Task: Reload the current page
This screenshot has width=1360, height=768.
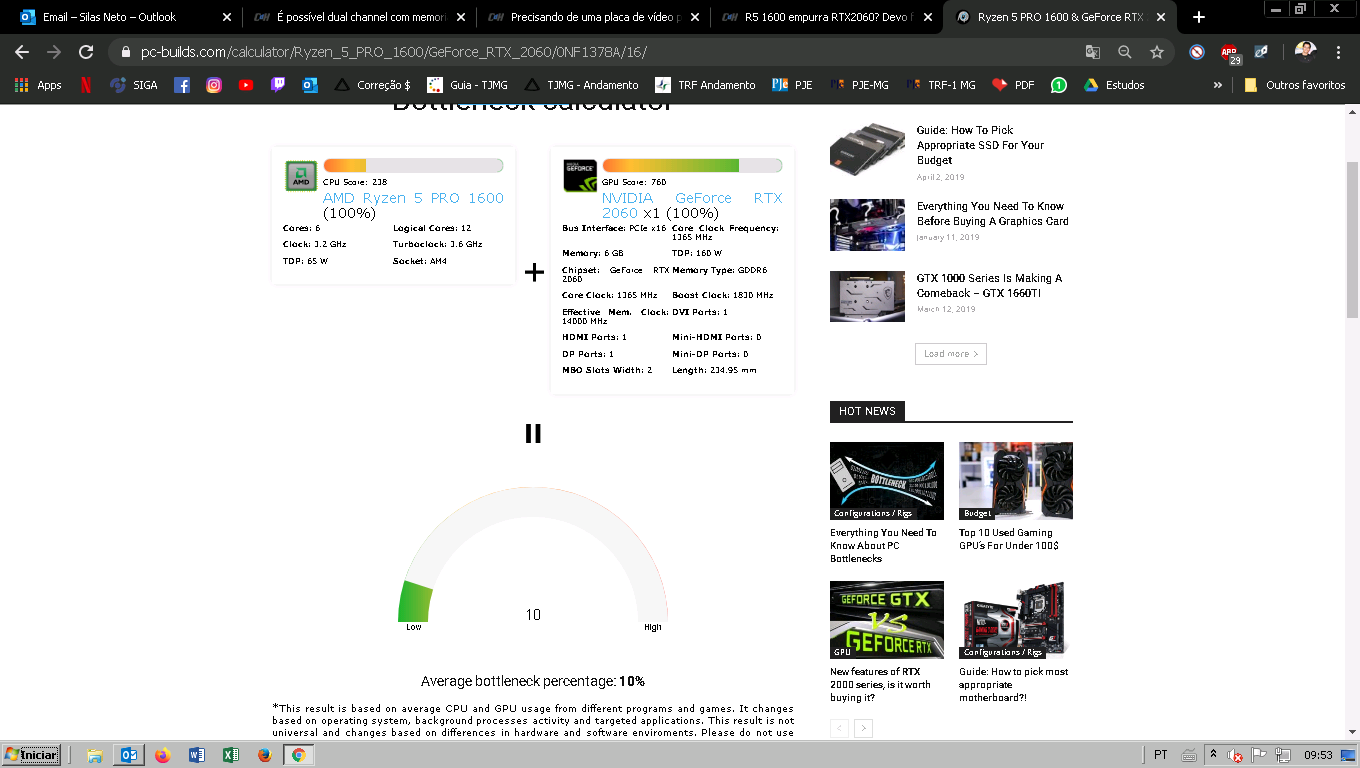Action: click(x=86, y=52)
